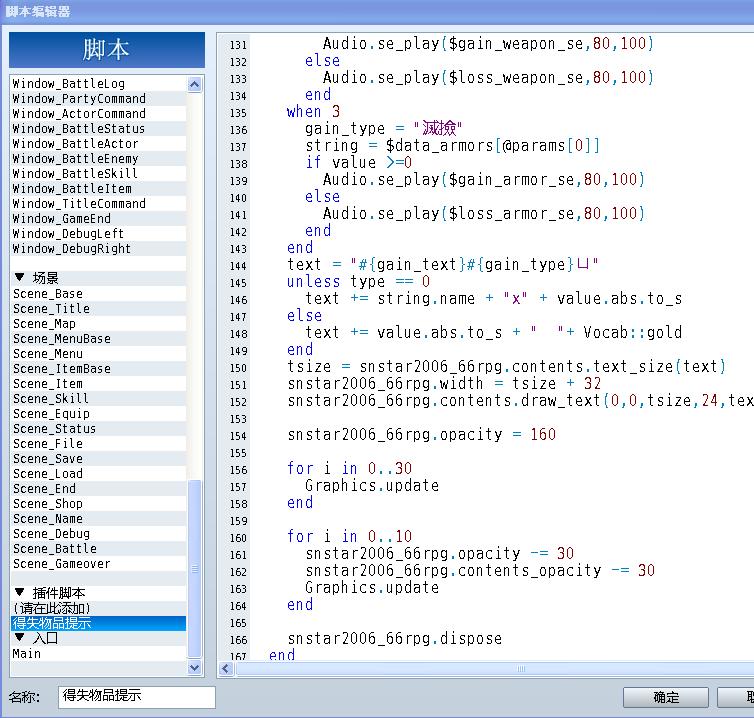This screenshot has height=718, width=754.
Task: Open Scene_End script
Action: click(98, 489)
